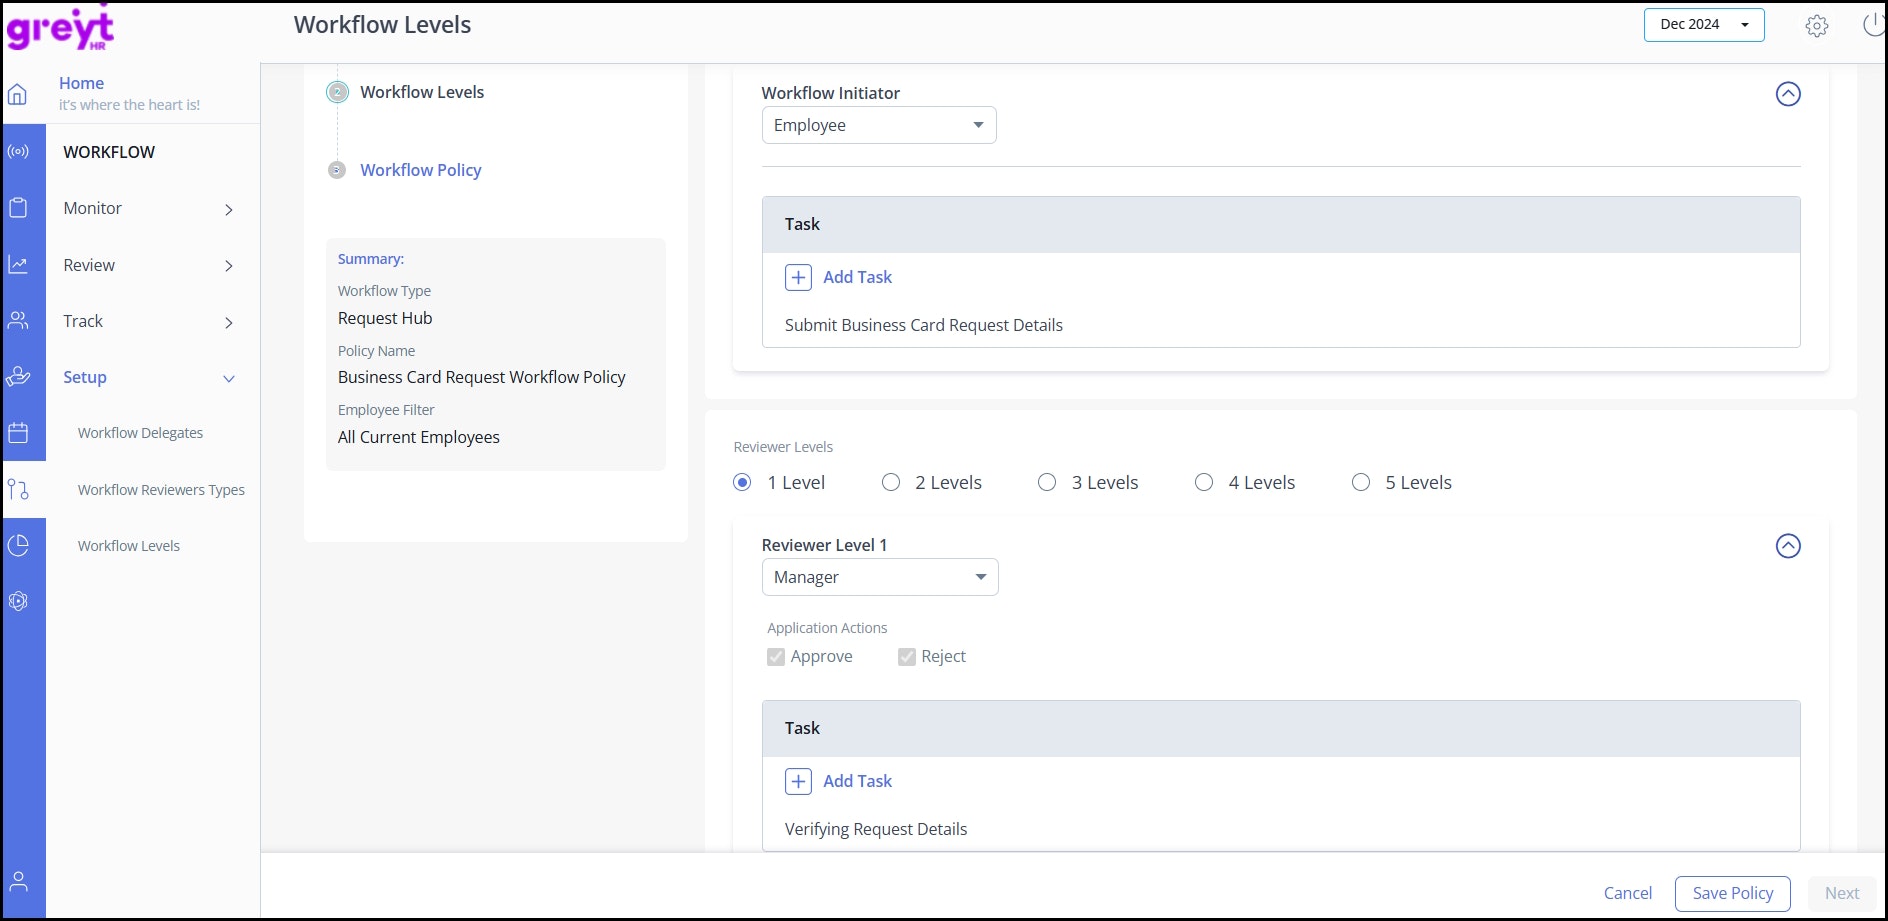Open the Setup menu item
1888x921 pixels.
(x=85, y=377)
